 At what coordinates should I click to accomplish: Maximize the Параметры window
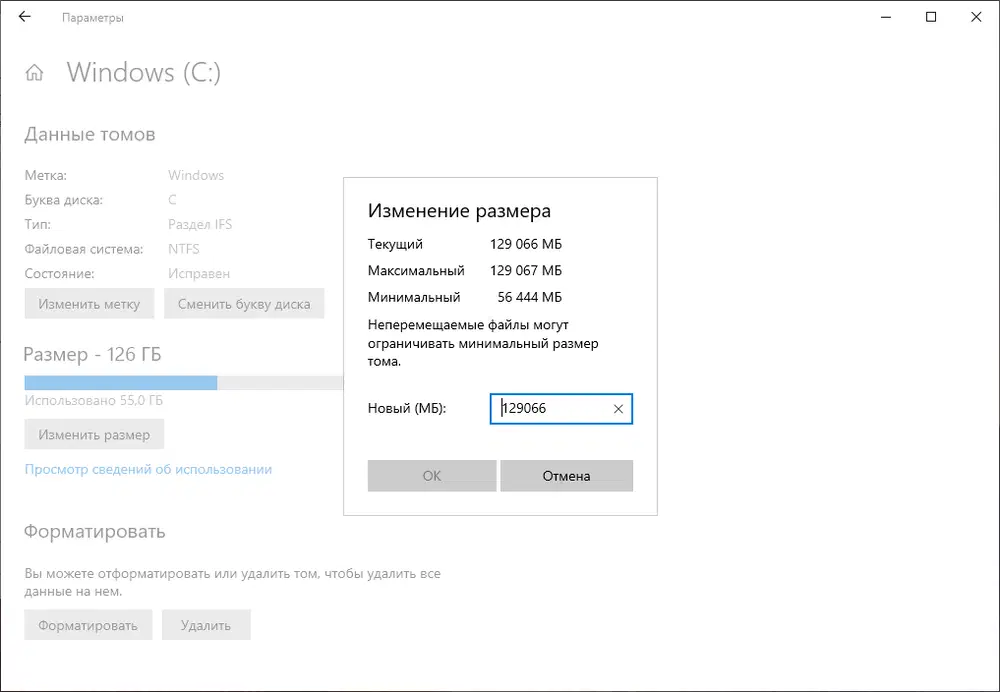click(931, 17)
